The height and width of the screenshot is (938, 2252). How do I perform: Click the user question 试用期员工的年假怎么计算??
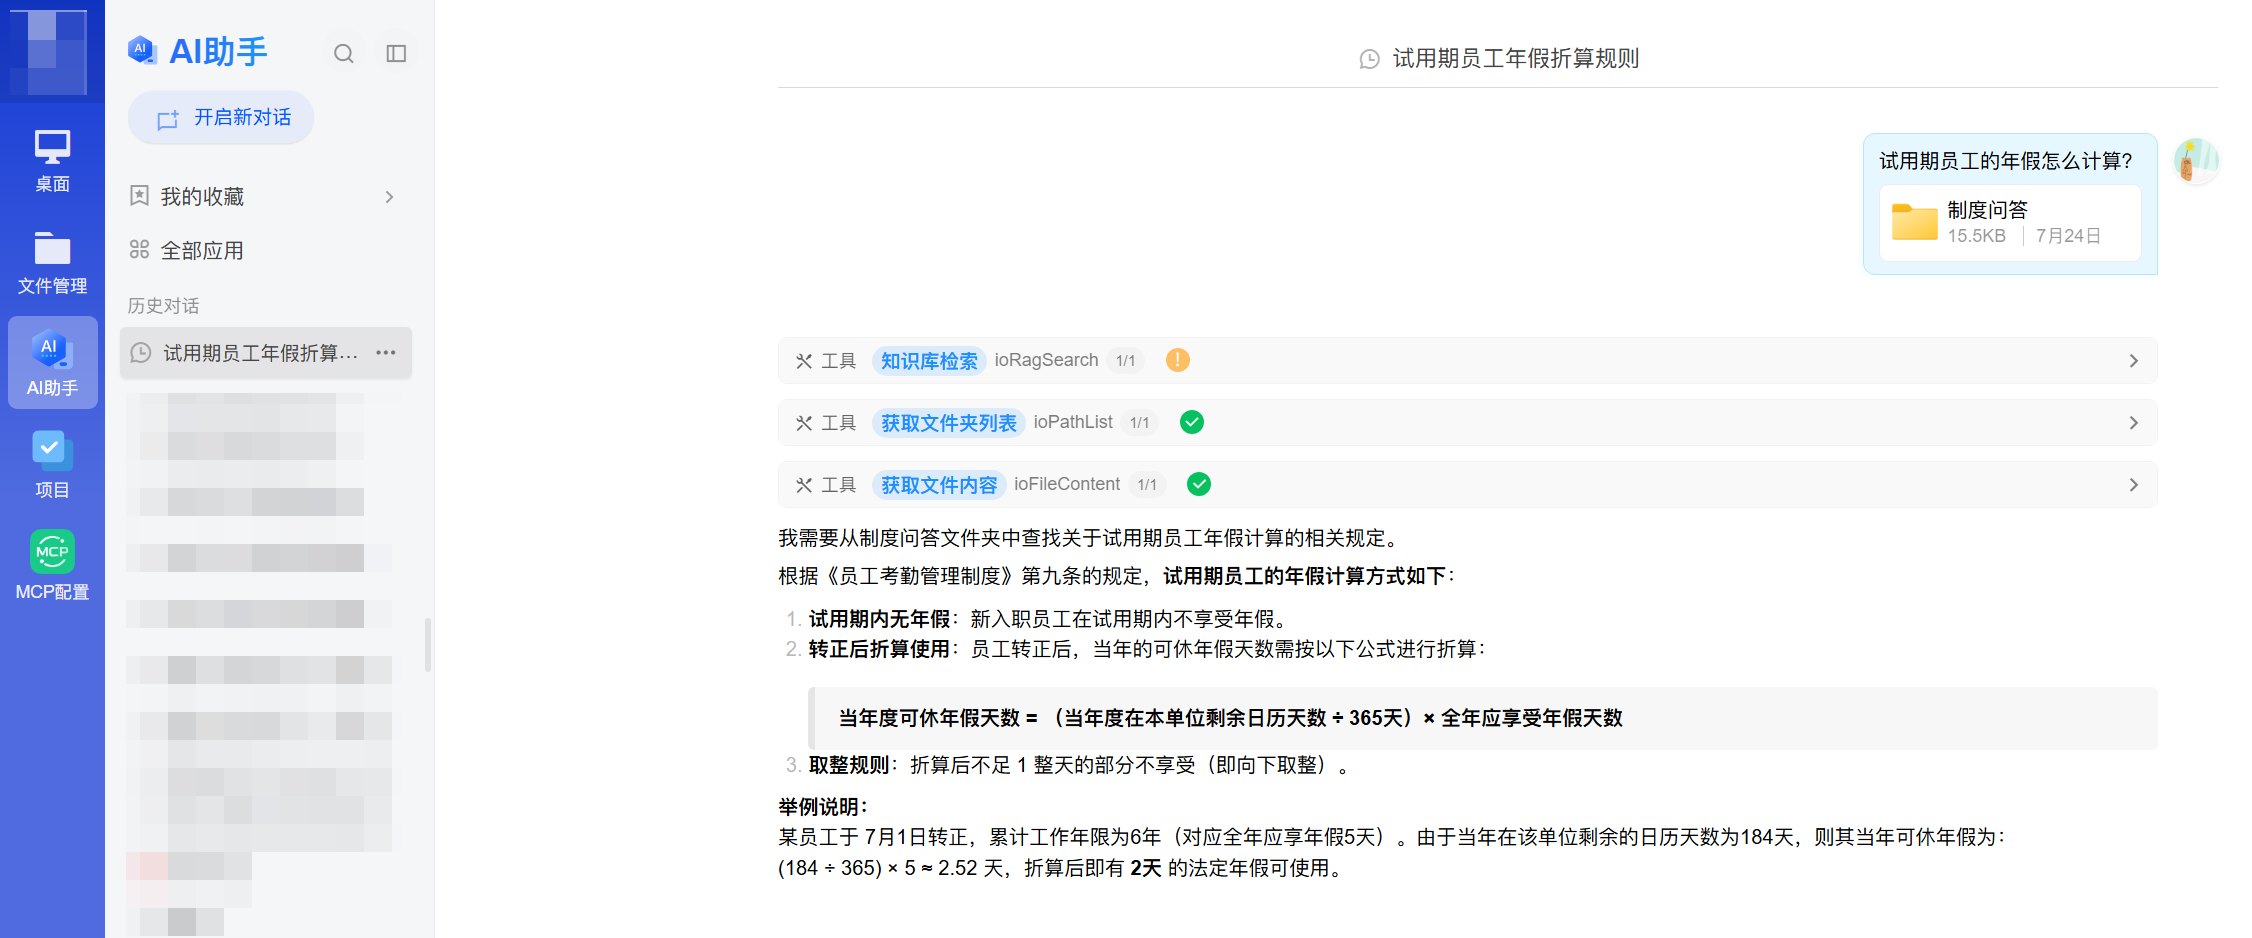(2006, 161)
